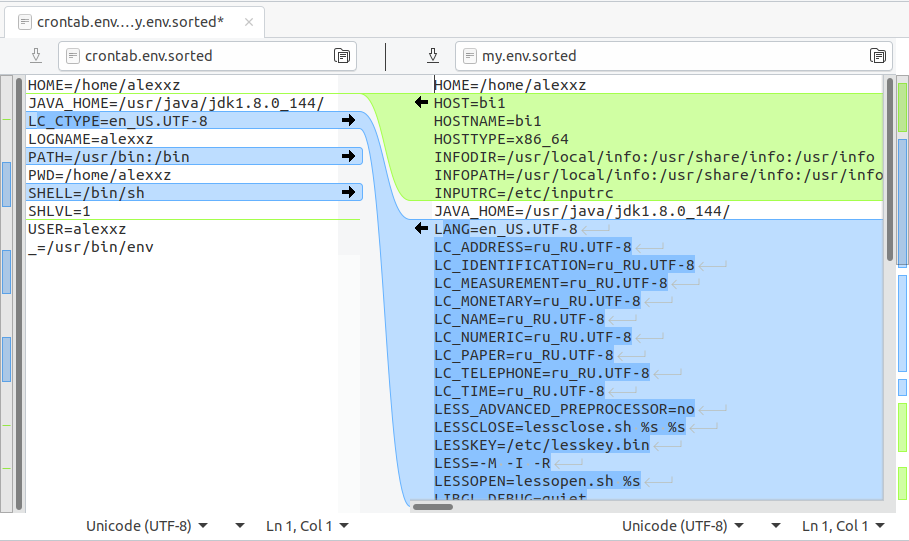Click right pane line JAVA_HOME=/usr/java/jdk1.8.0_144/
The height and width of the screenshot is (541, 909).
581,210
